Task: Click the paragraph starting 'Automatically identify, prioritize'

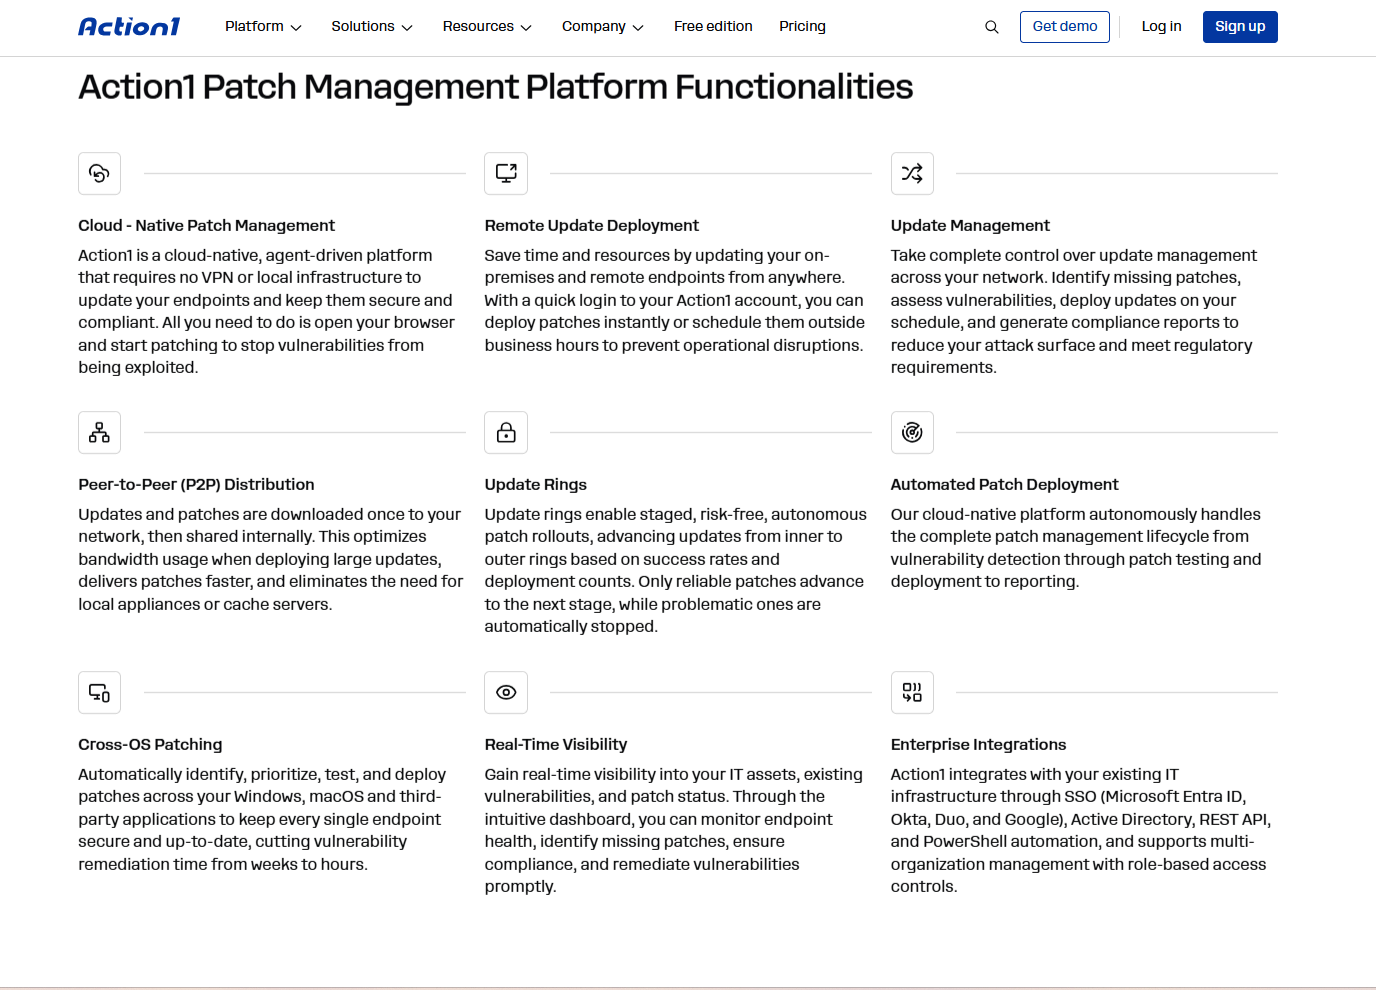Action: click(x=262, y=820)
